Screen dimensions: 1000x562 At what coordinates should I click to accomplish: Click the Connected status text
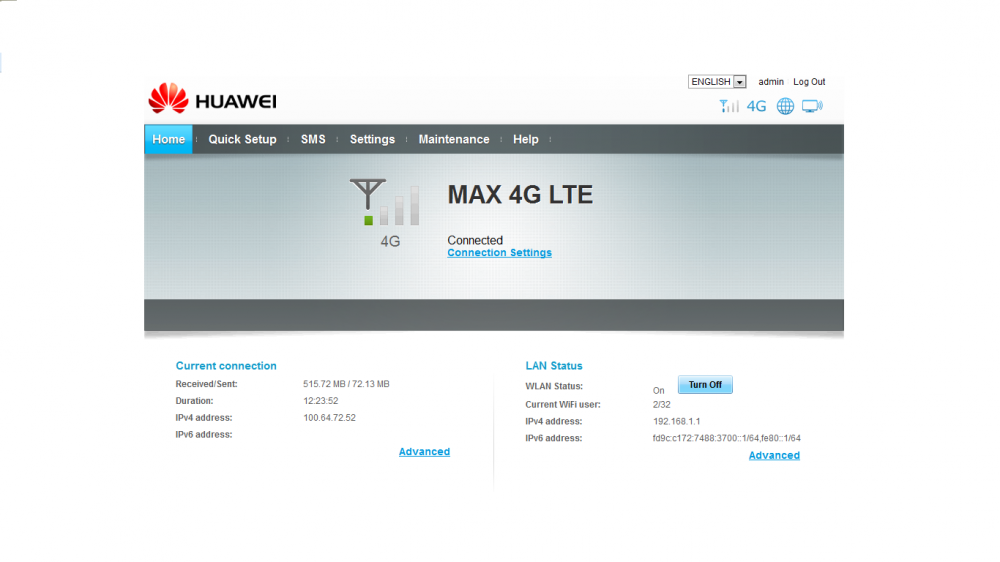click(475, 240)
